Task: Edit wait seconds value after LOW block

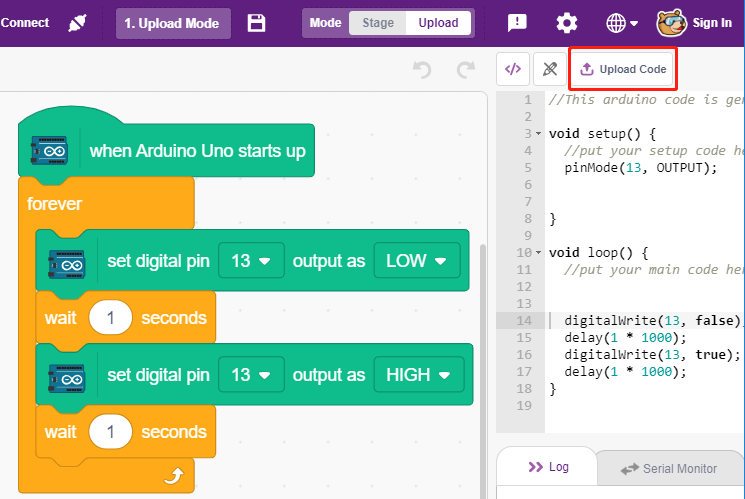Action: [110, 317]
